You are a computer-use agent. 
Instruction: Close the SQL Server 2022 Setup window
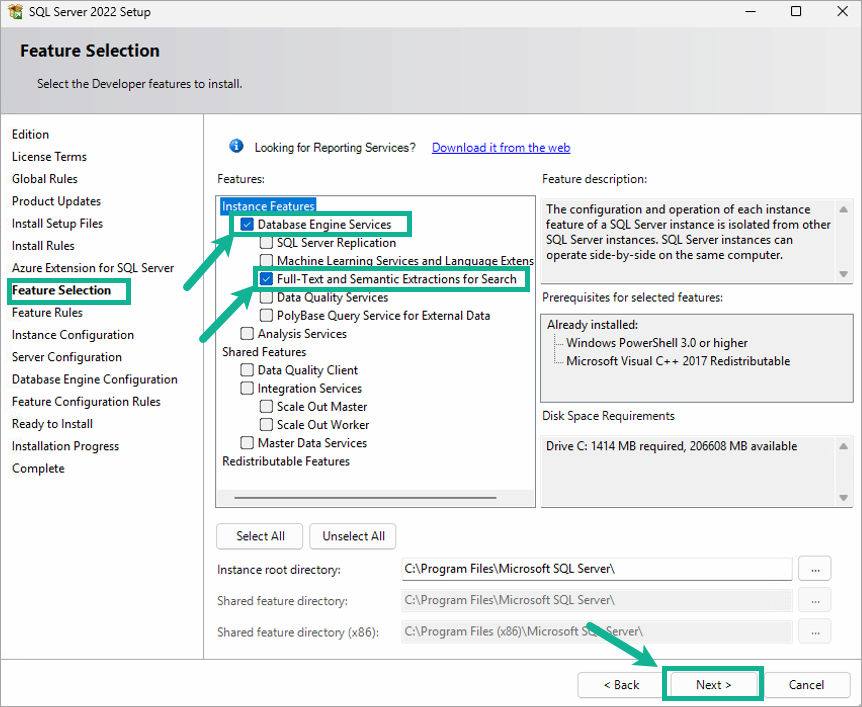pos(842,11)
